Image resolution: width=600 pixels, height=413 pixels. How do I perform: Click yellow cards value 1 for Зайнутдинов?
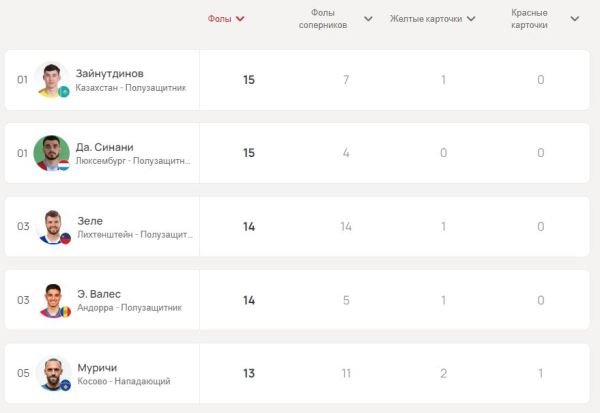click(443, 80)
